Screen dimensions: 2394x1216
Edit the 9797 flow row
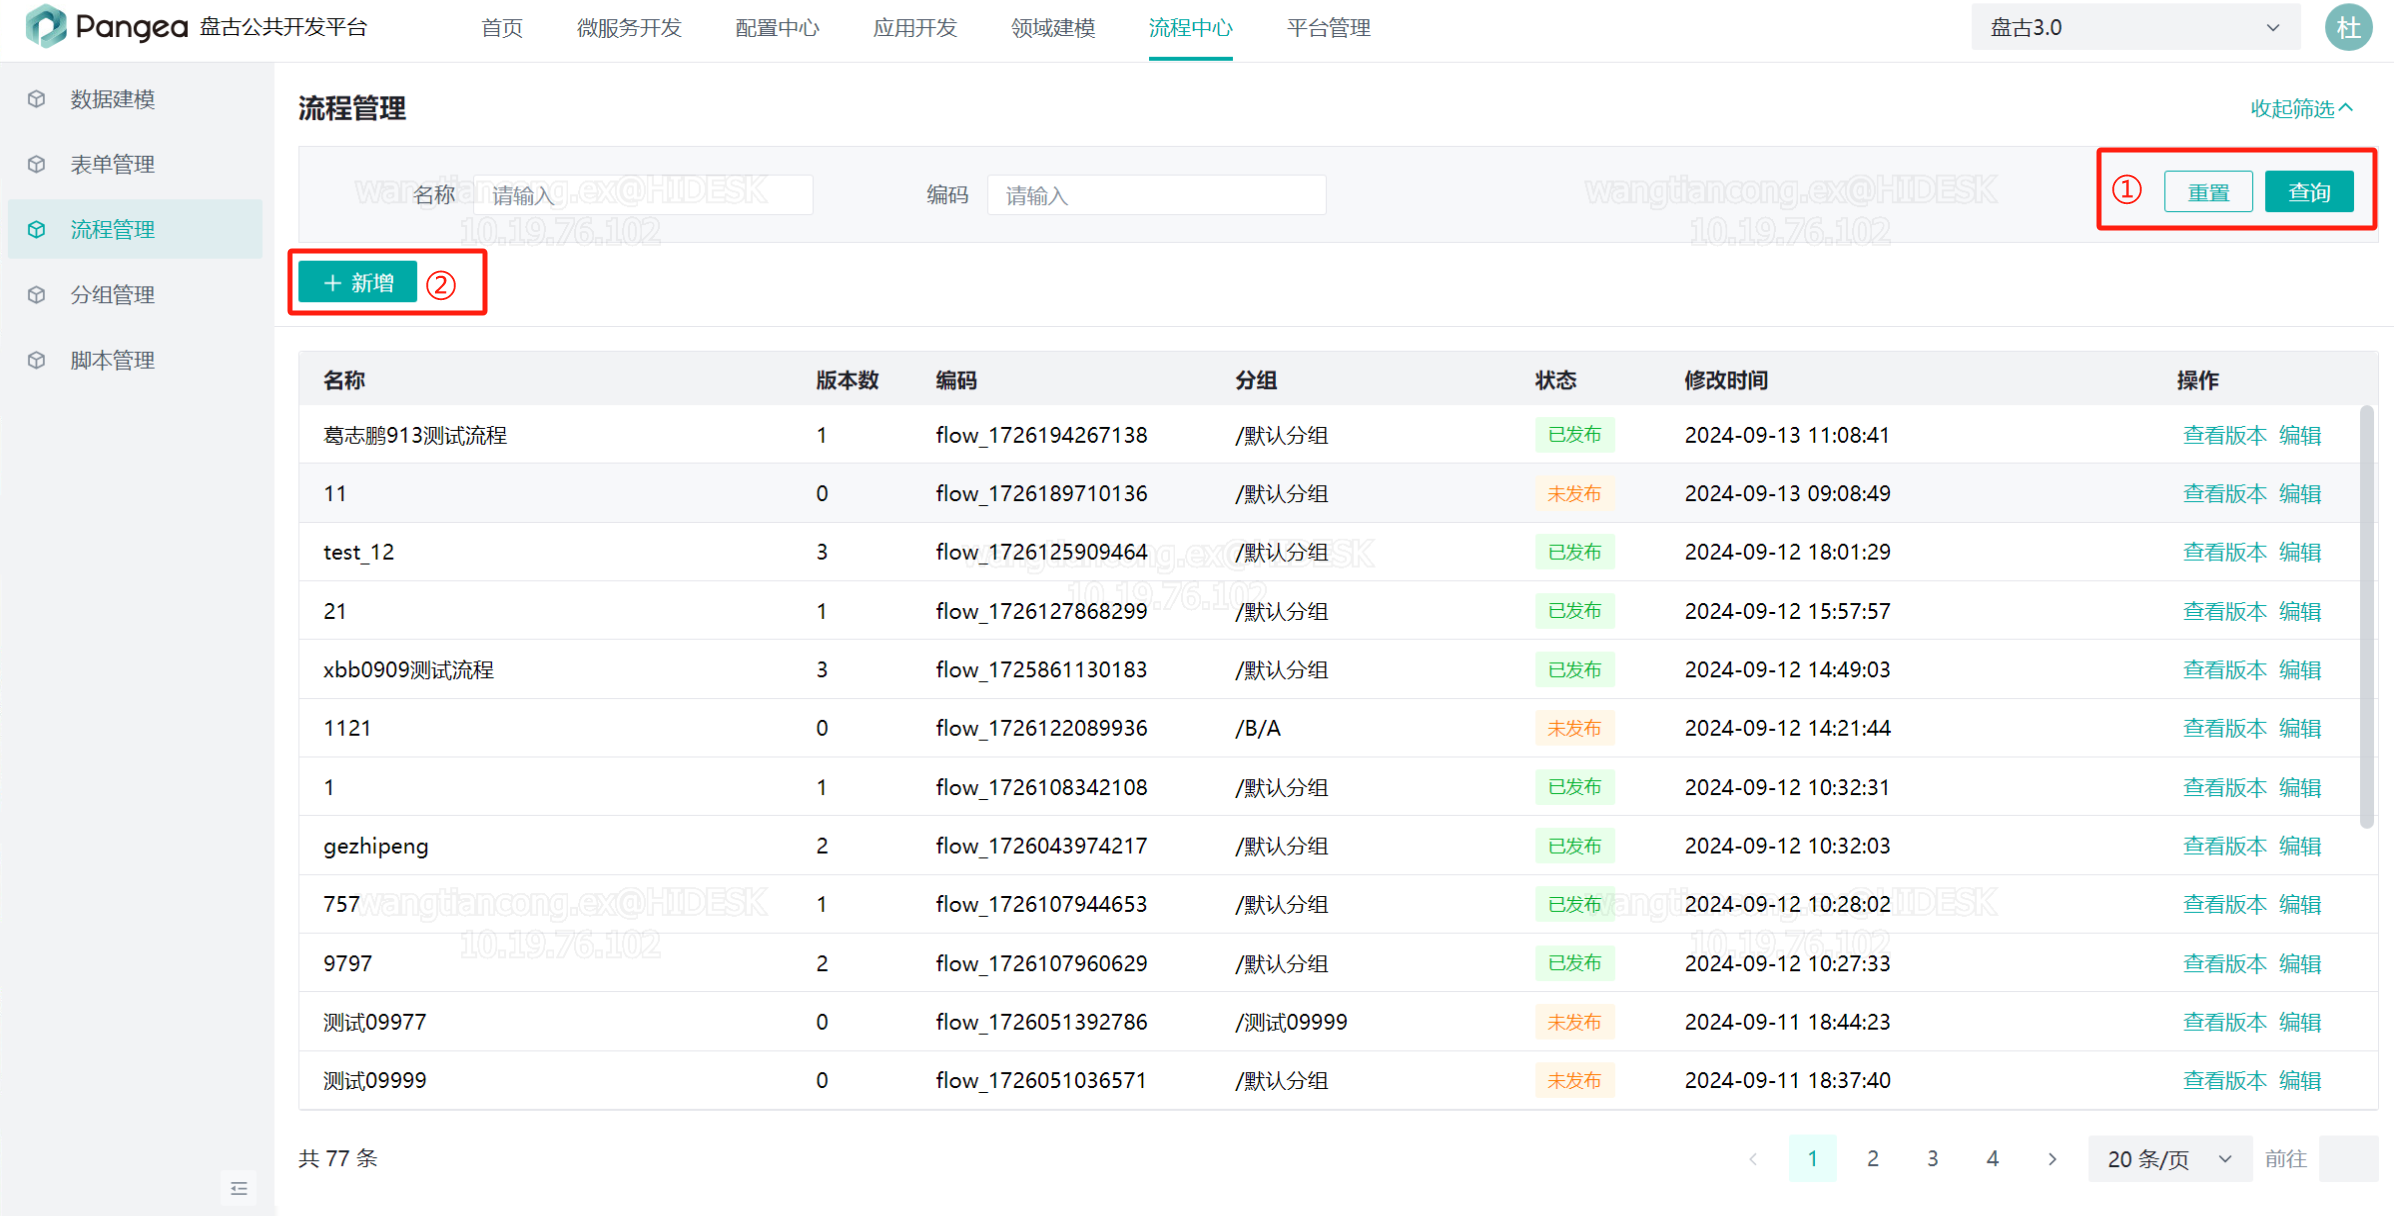tap(2300, 963)
